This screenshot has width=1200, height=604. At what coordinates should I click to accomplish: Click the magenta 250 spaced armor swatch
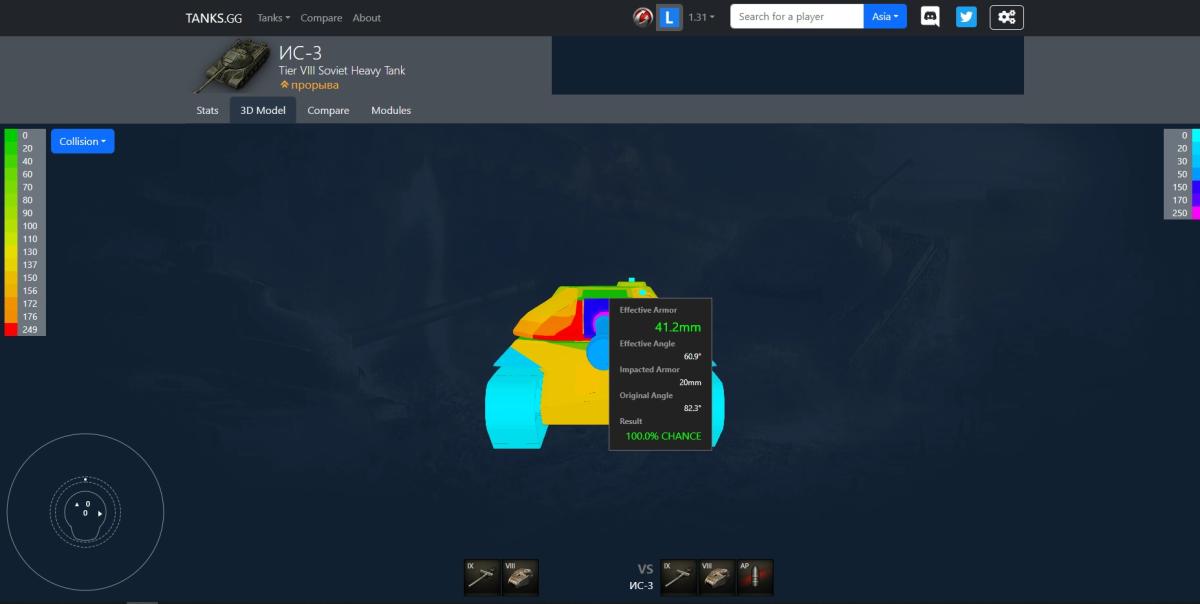coord(1194,212)
